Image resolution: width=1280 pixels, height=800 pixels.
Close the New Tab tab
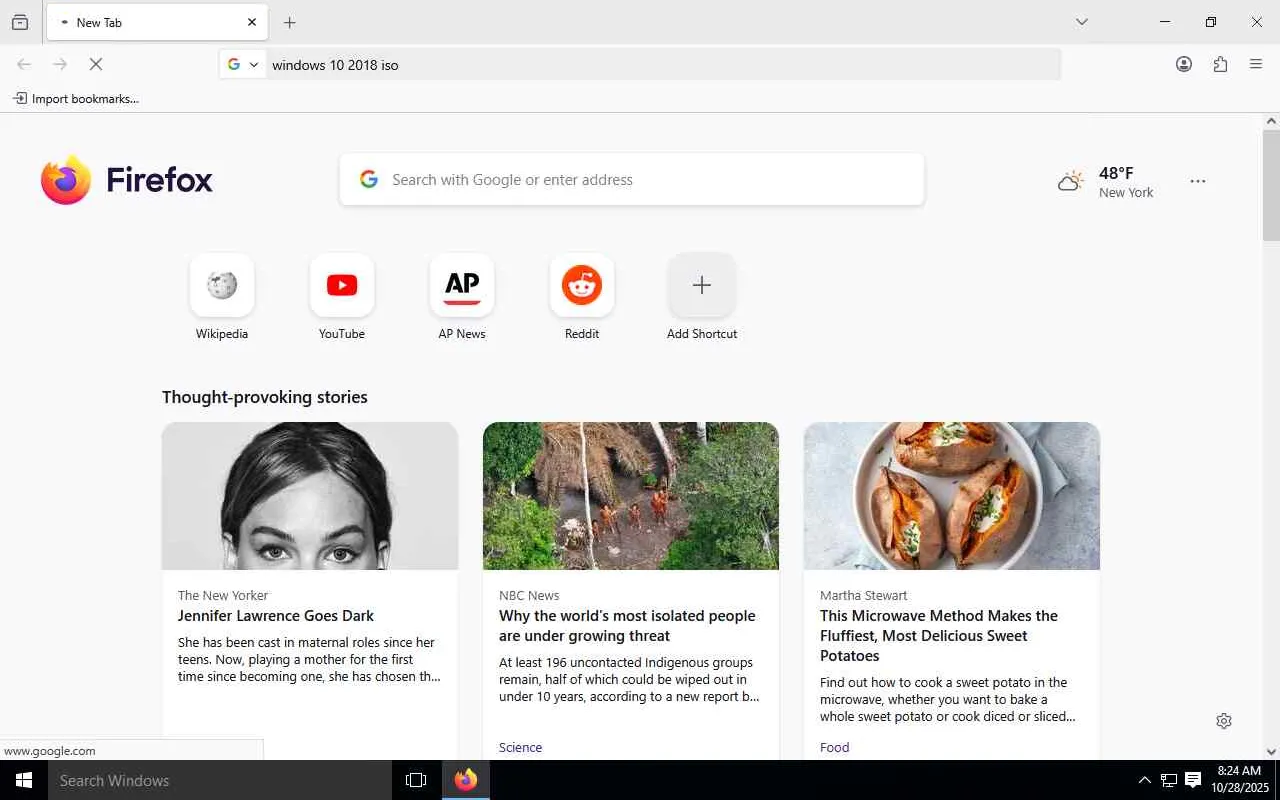coord(252,22)
